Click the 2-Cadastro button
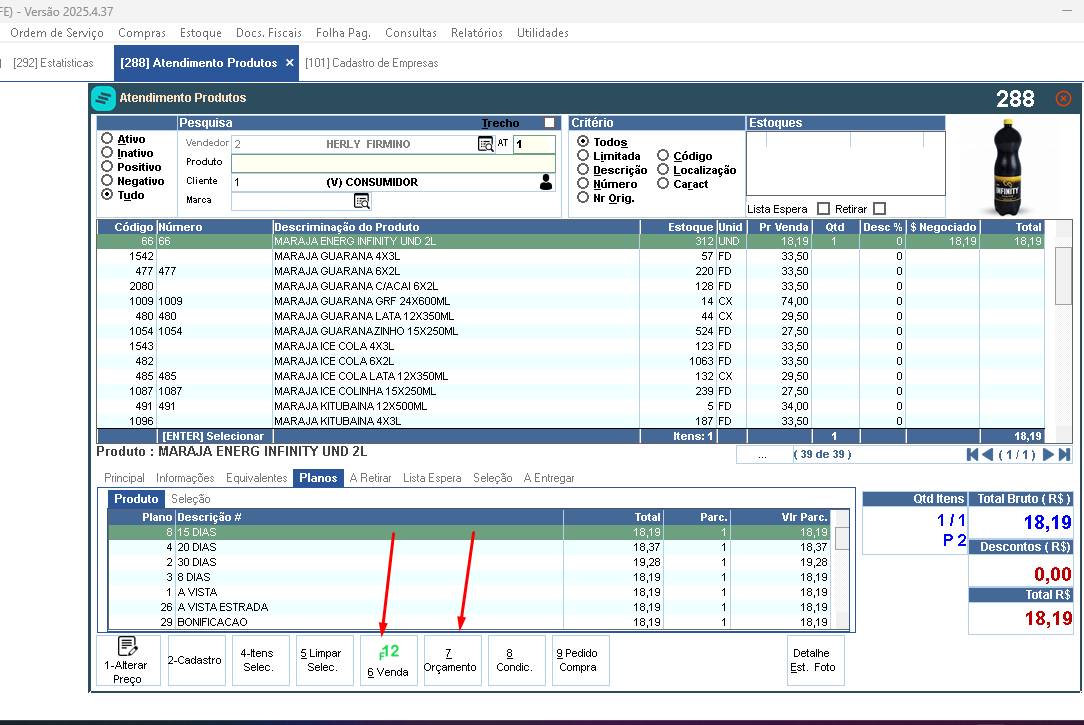This screenshot has height=725, width=1084. (195, 661)
